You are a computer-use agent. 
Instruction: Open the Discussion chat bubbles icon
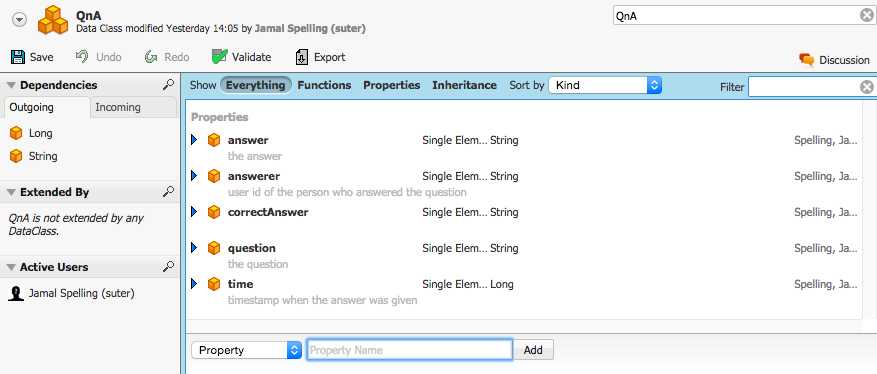click(807, 60)
